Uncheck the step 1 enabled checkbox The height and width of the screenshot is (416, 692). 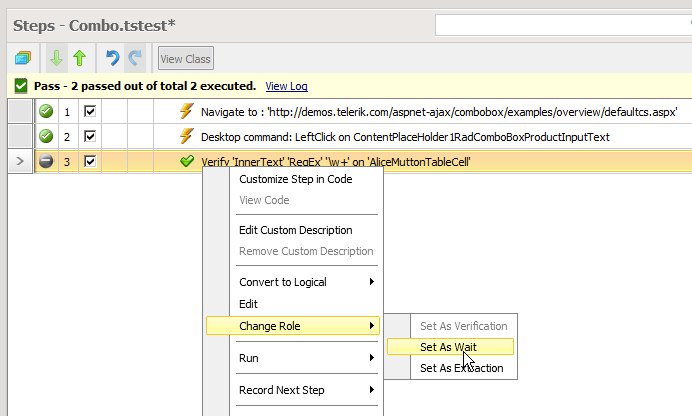pos(90,112)
